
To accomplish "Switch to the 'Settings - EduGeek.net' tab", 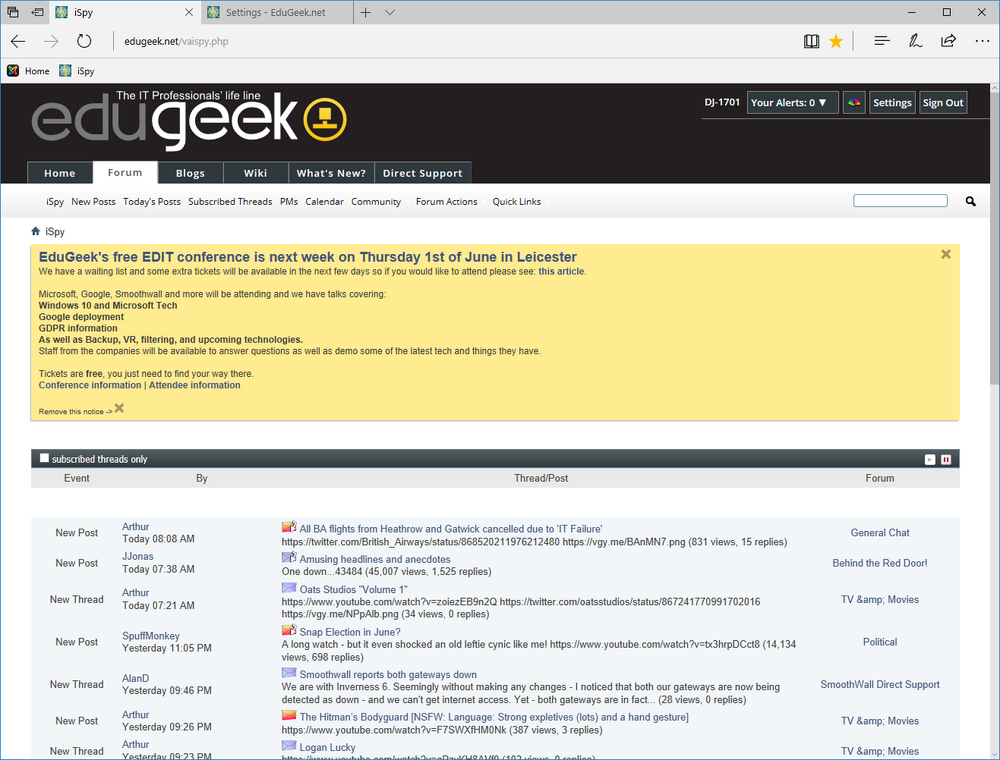I will (276, 12).
